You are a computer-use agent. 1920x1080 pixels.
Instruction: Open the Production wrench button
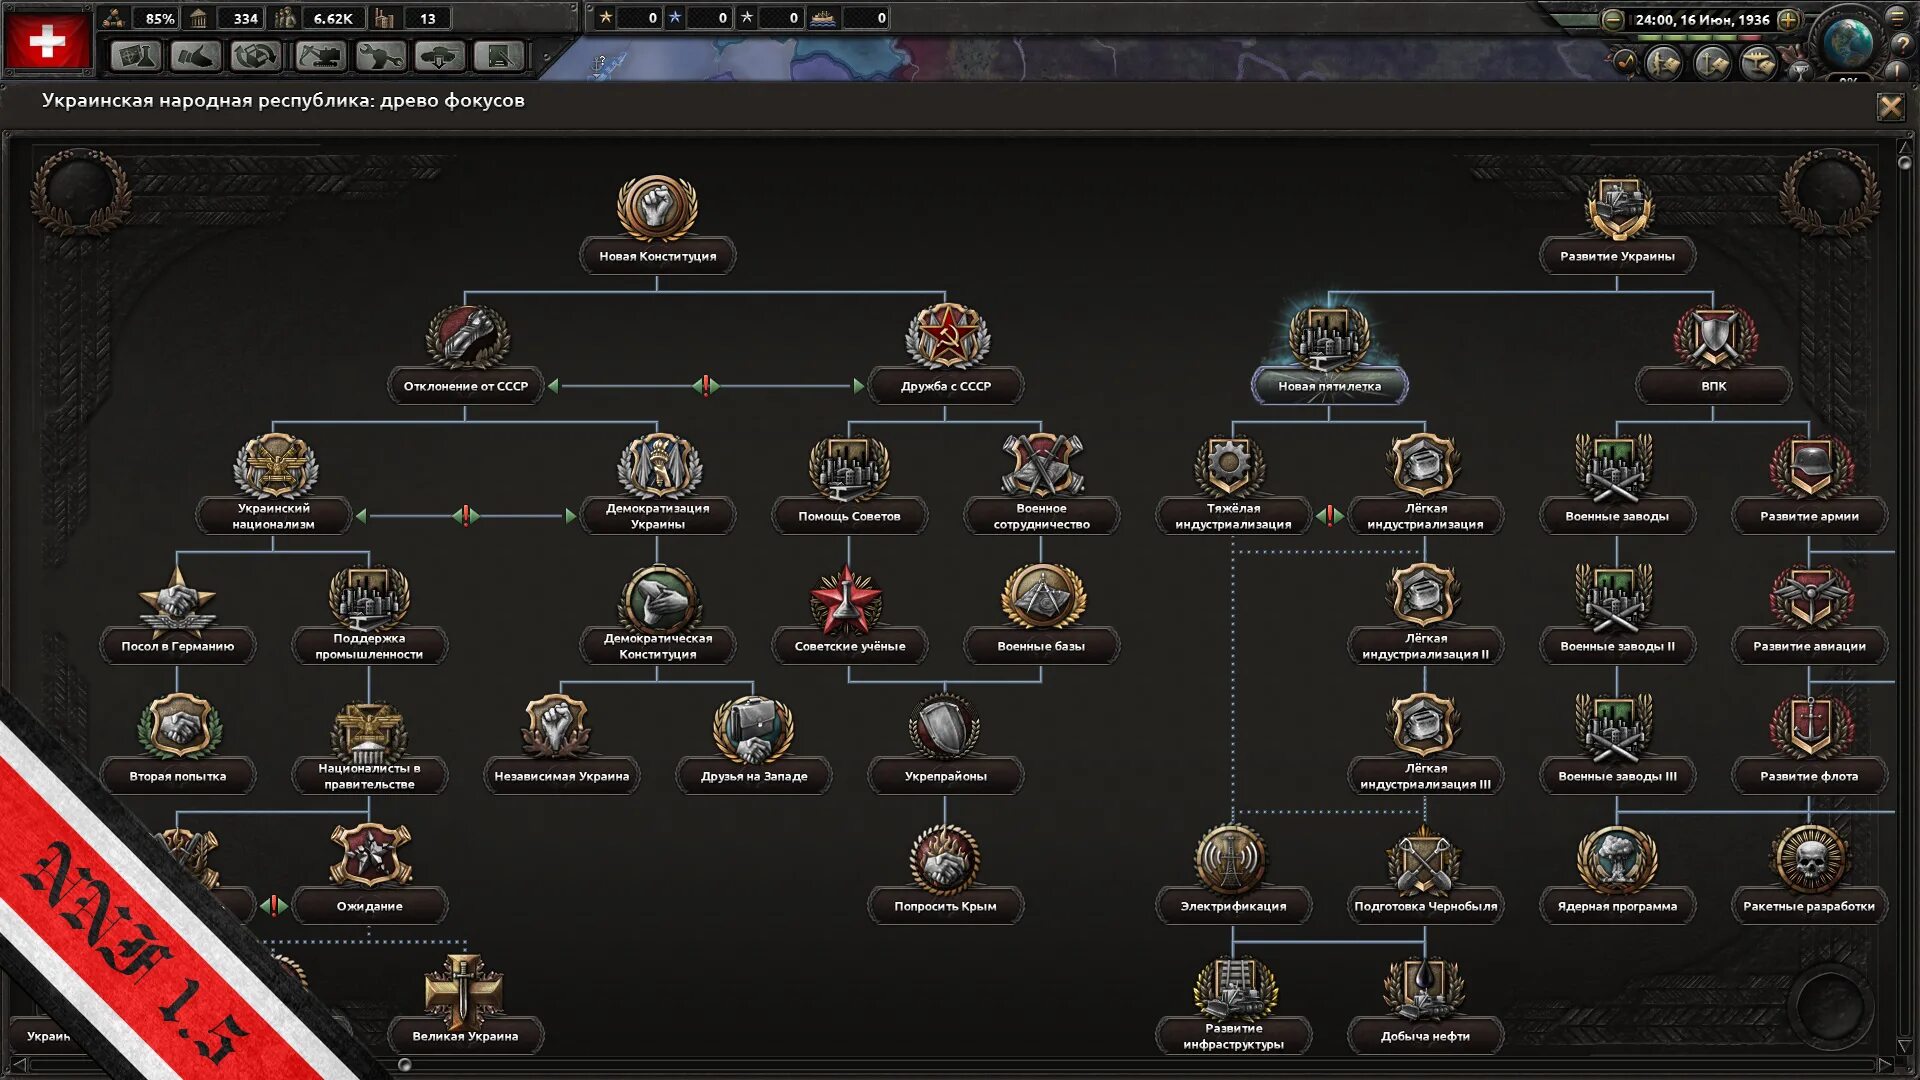pos(380,56)
